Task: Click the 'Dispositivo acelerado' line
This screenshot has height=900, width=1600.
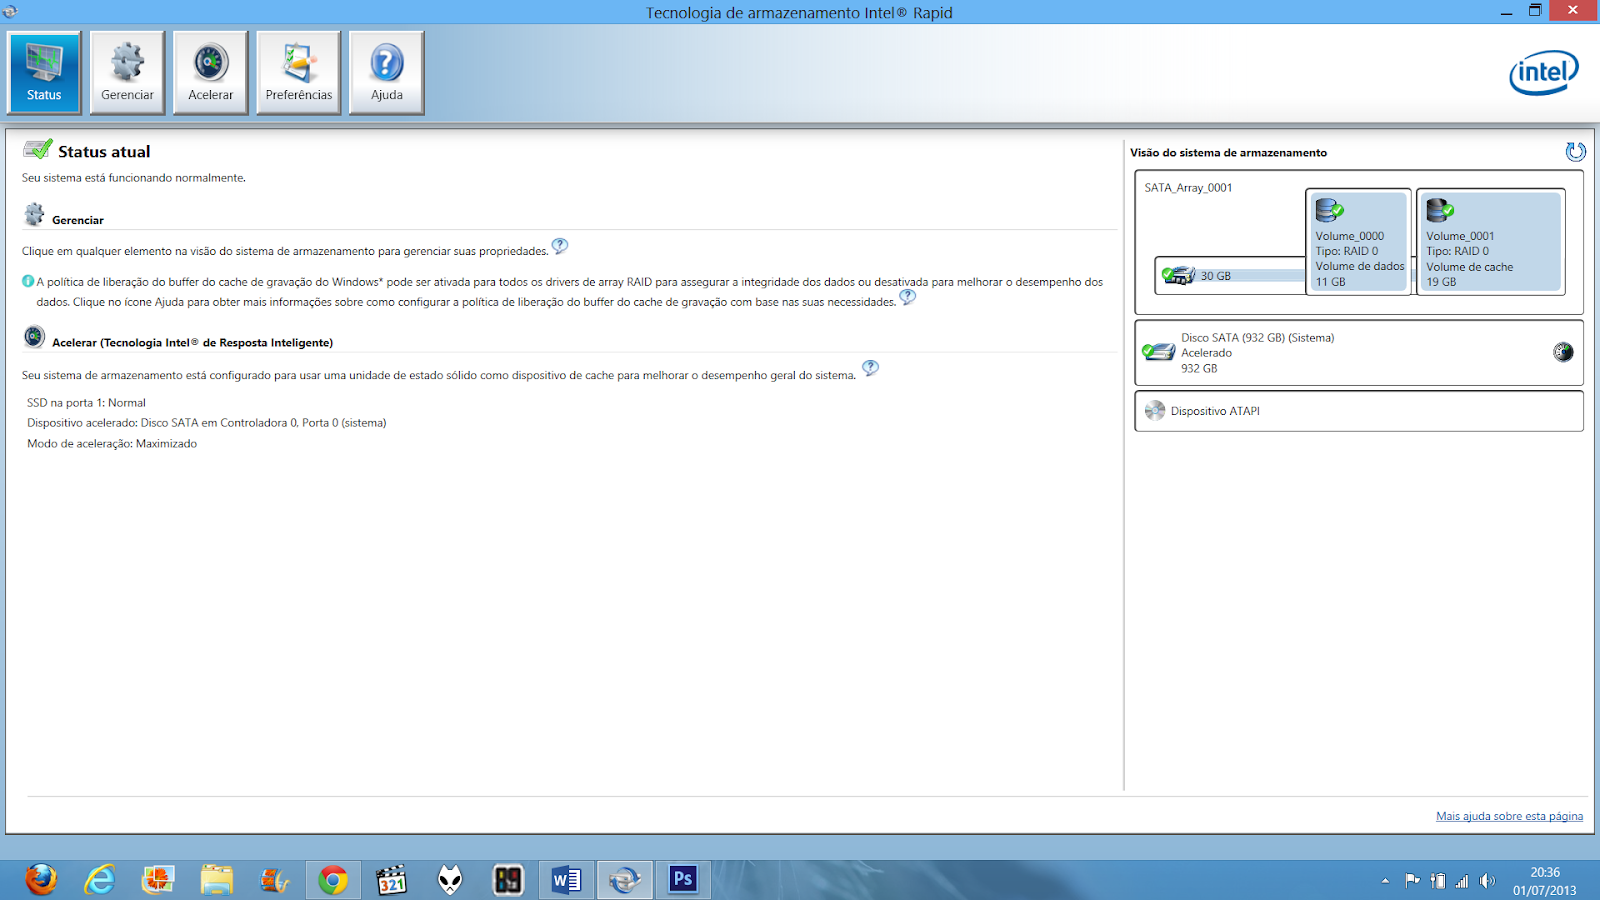Action: point(206,423)
